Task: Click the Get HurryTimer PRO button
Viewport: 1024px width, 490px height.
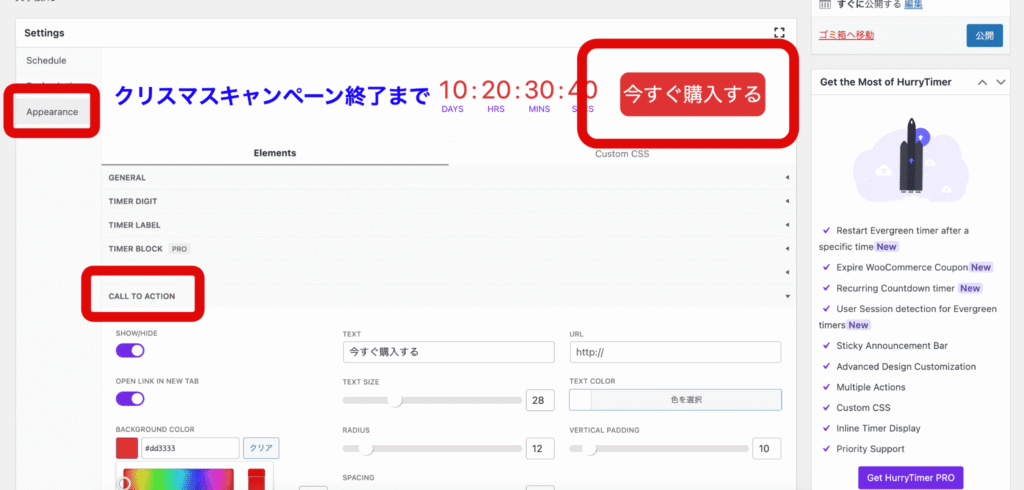Action: tap(910, 478)
